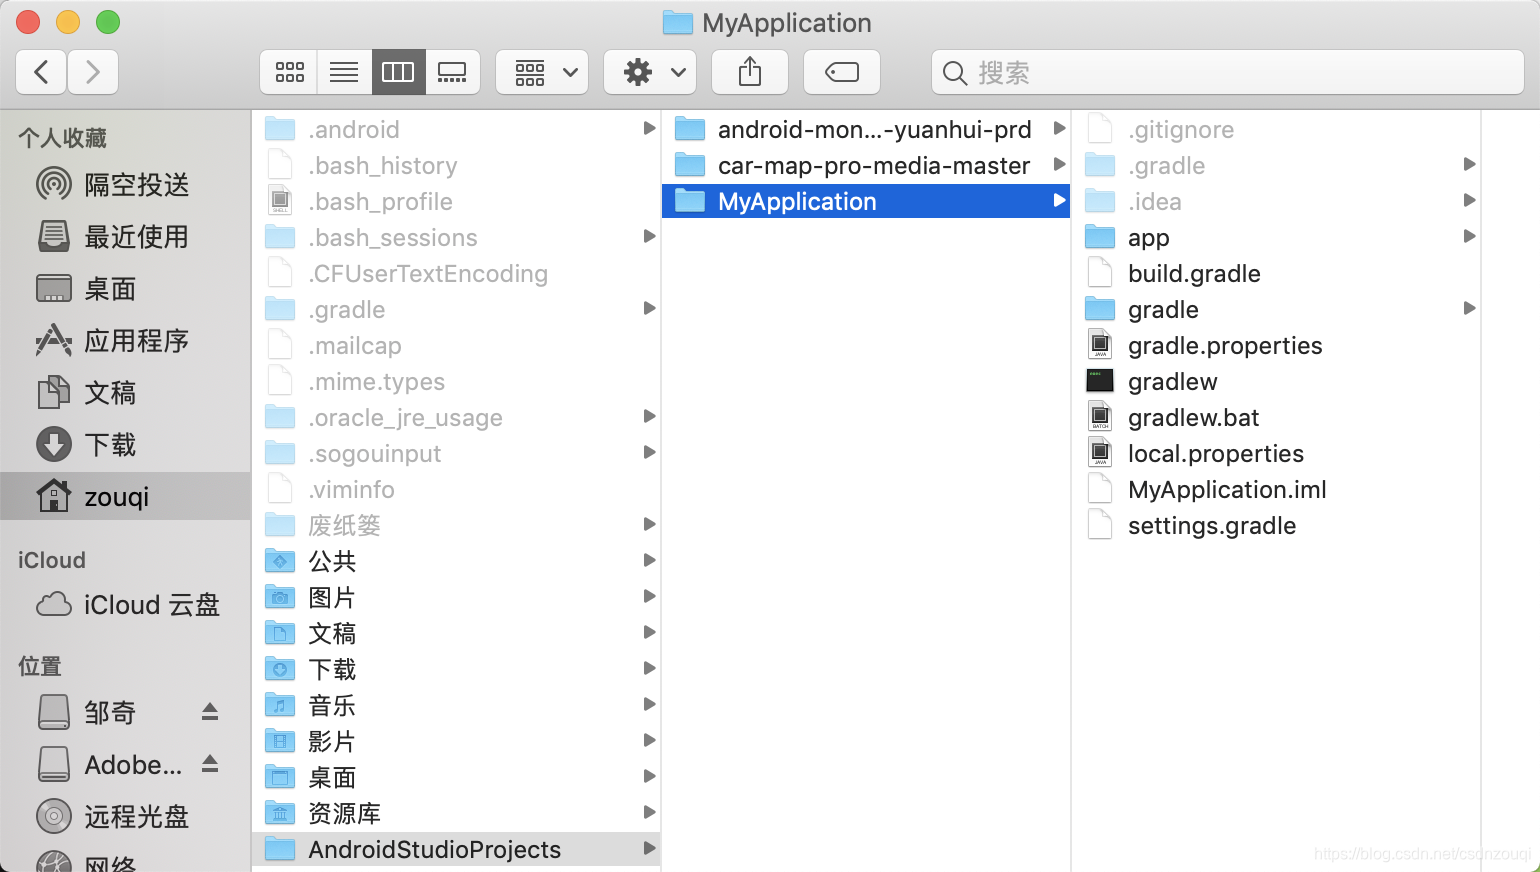Select the gradle folder in MyApplication
This screenshot has height=872, width=1540.
point(1278,309)
